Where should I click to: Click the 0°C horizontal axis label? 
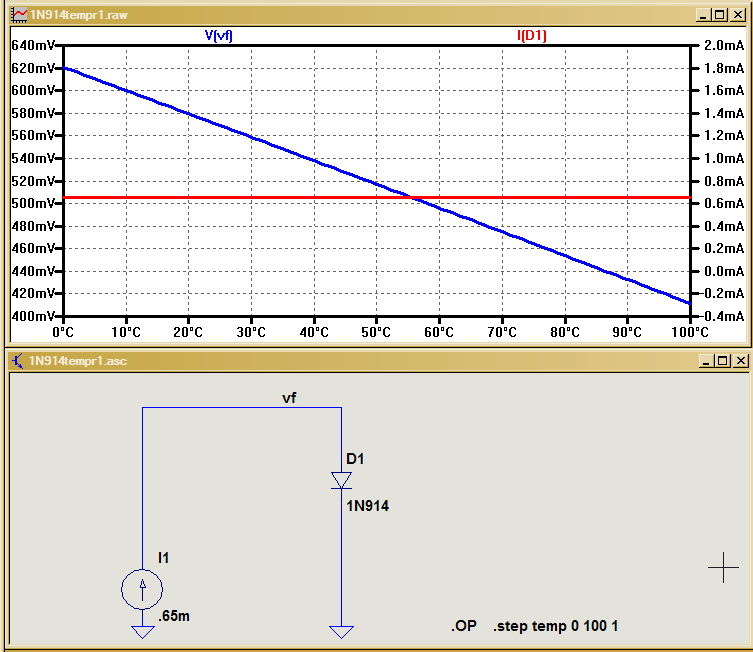coord(63,332)
